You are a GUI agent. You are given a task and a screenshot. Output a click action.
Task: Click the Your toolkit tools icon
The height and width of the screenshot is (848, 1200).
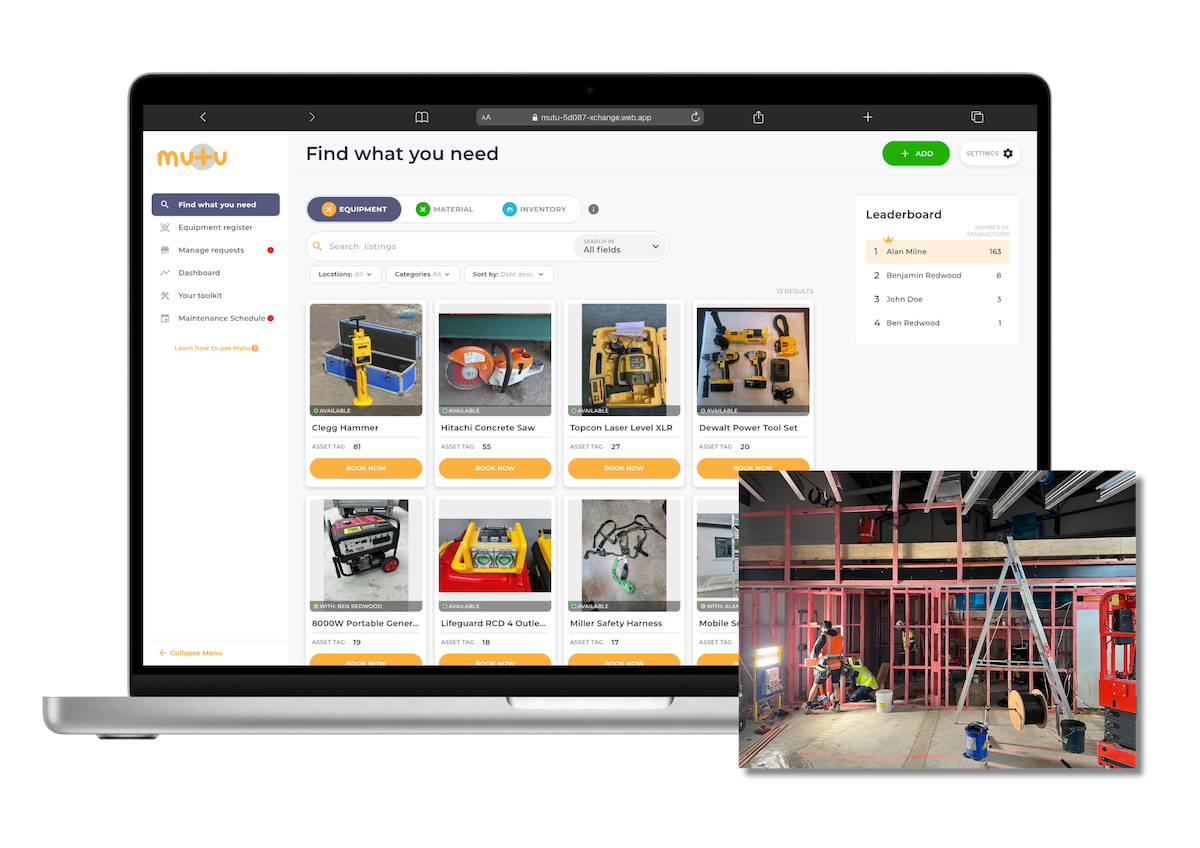[x=165, y=295]
